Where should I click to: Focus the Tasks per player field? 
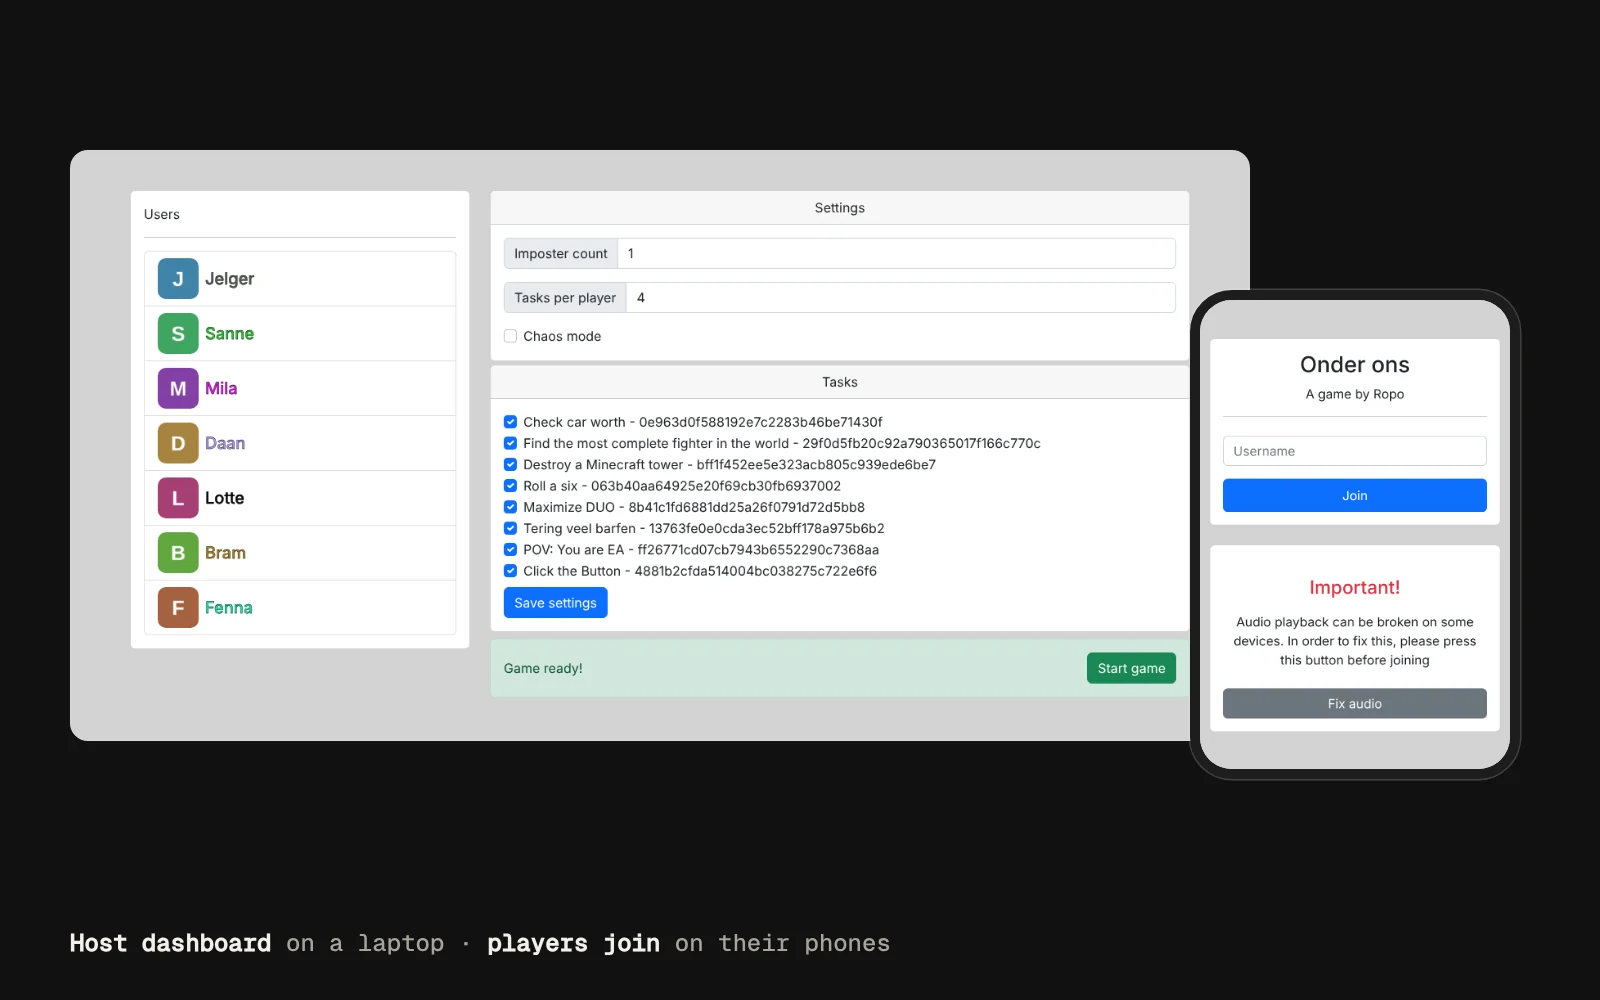tap(900, 298)
